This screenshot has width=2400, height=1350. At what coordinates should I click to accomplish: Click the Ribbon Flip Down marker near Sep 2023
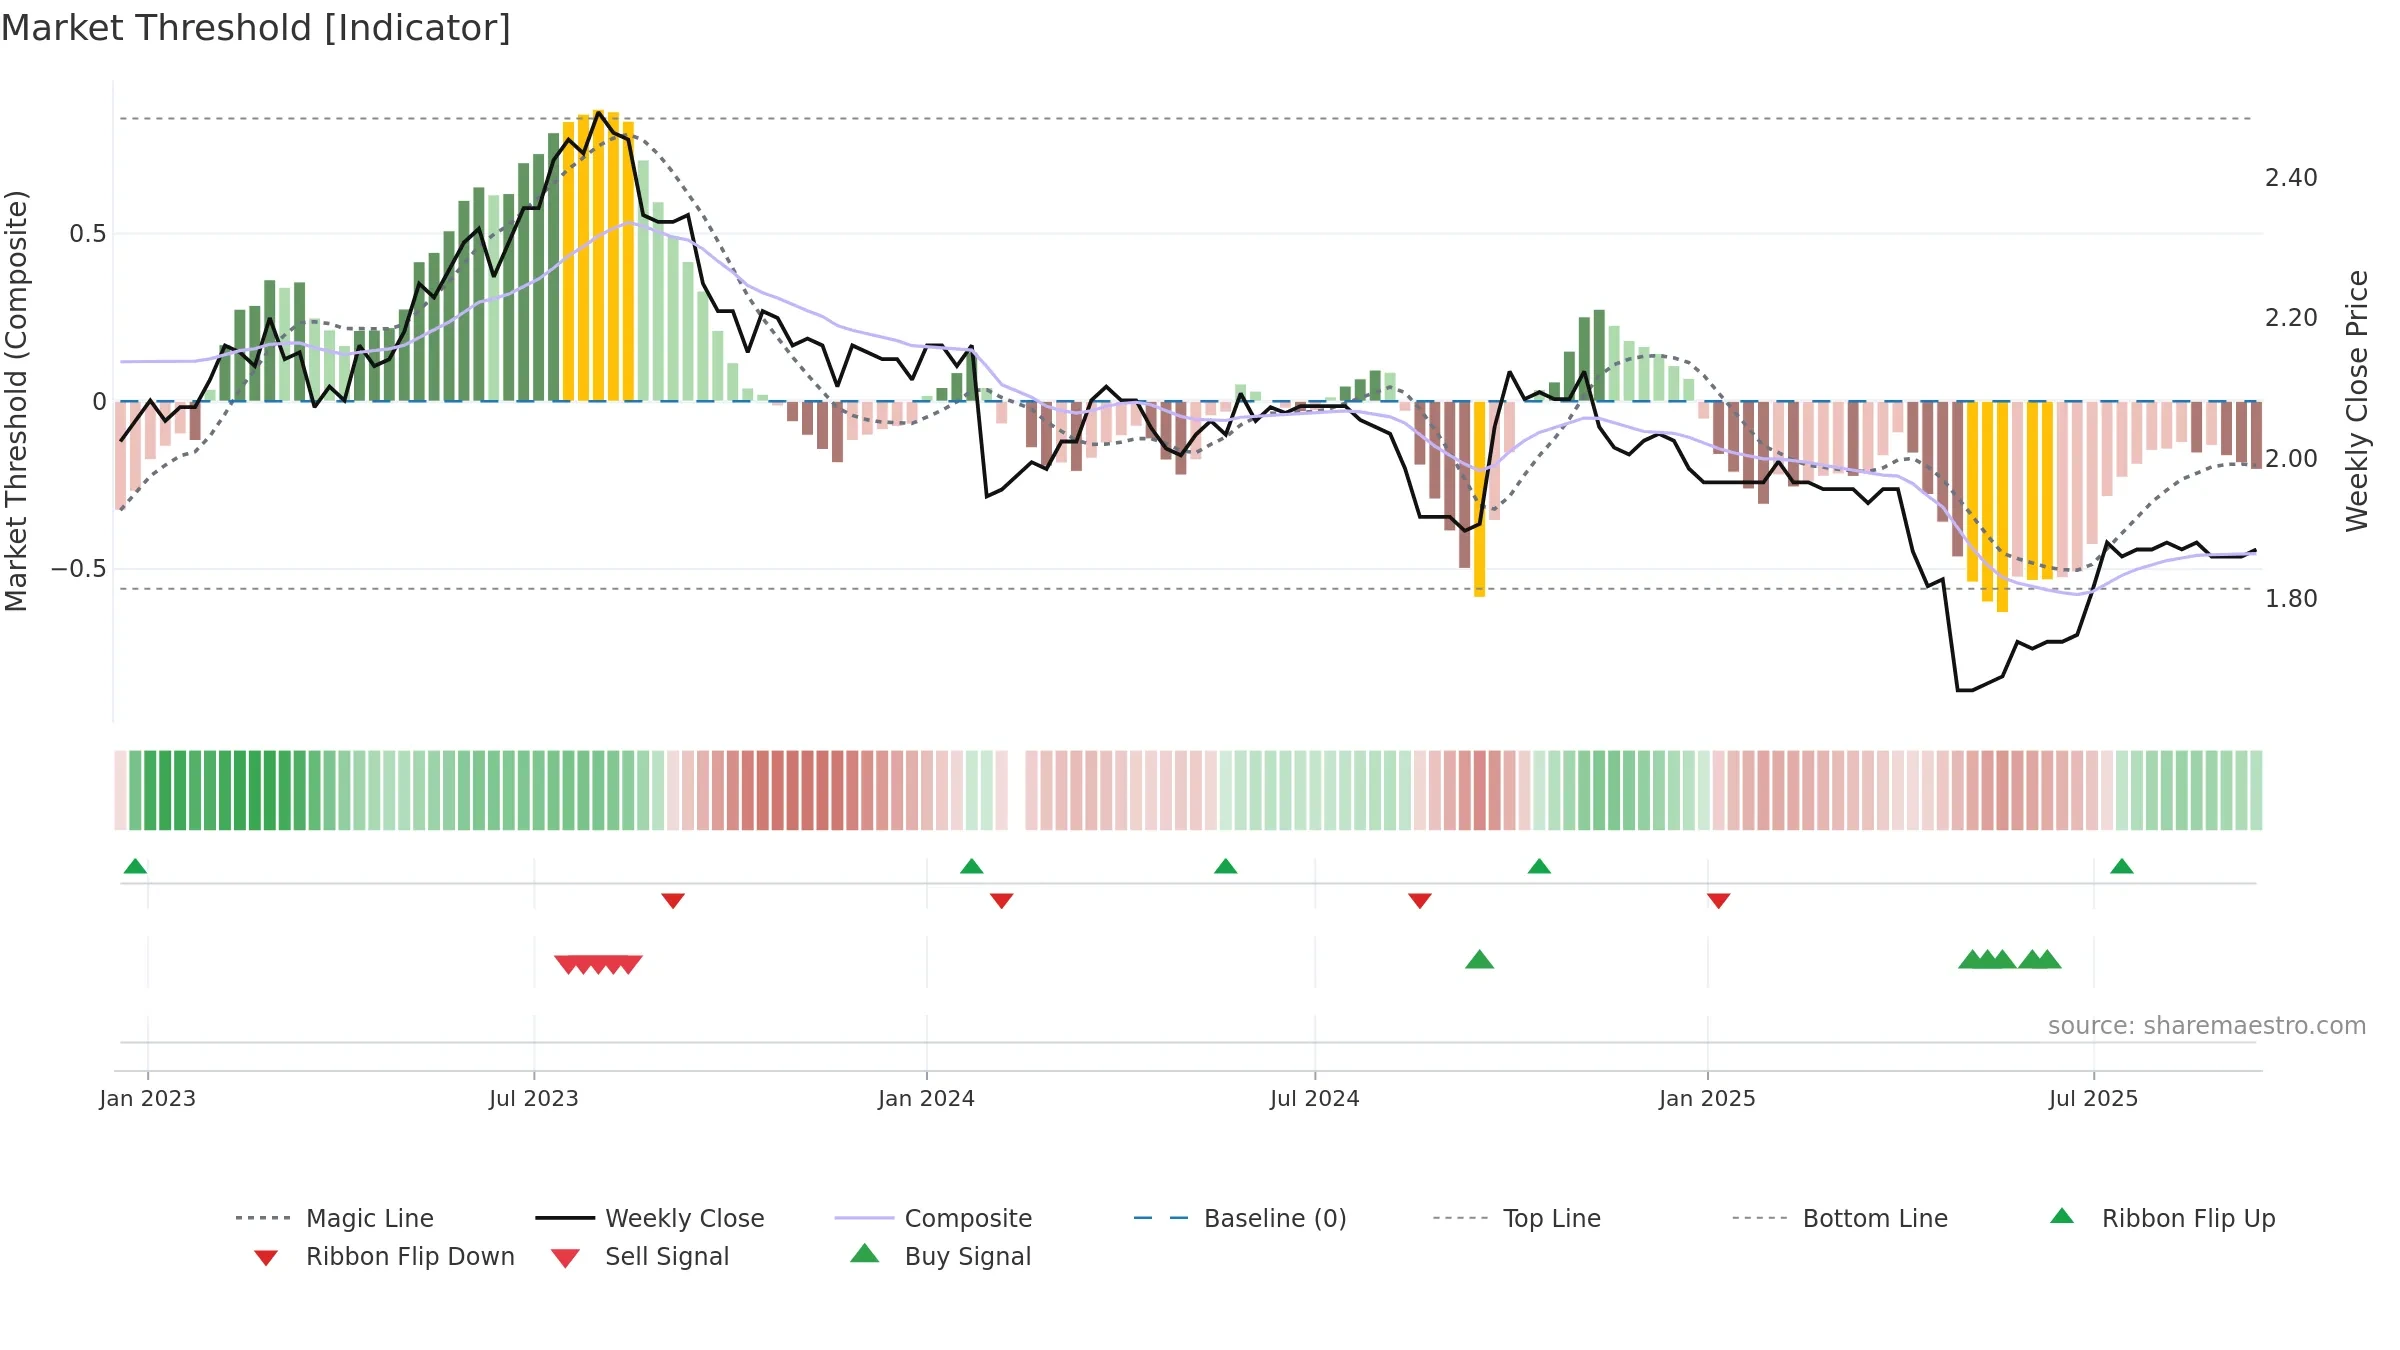click(673, 901)
